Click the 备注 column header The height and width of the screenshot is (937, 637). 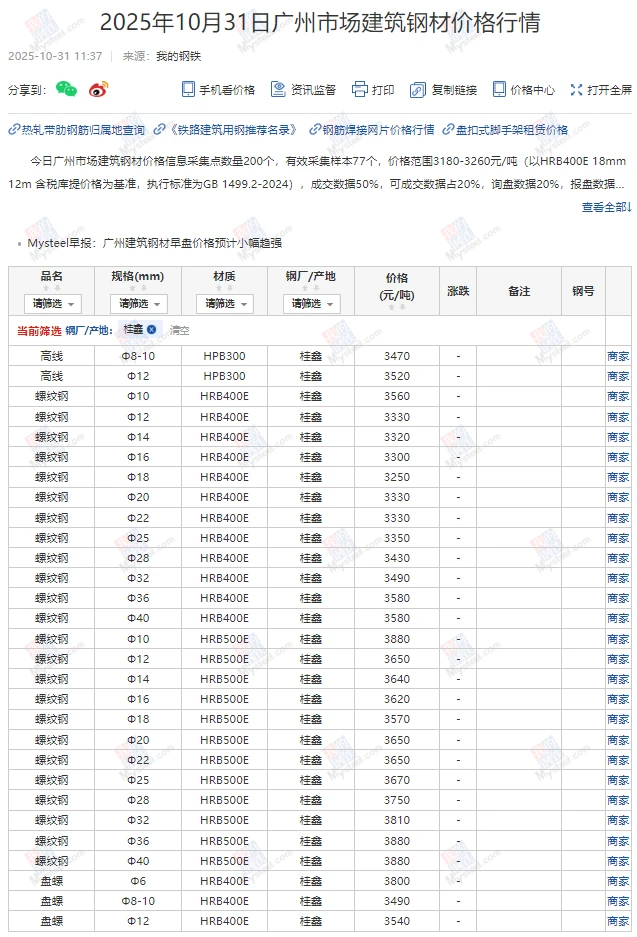pyautogui.click(x=519, y=291)
